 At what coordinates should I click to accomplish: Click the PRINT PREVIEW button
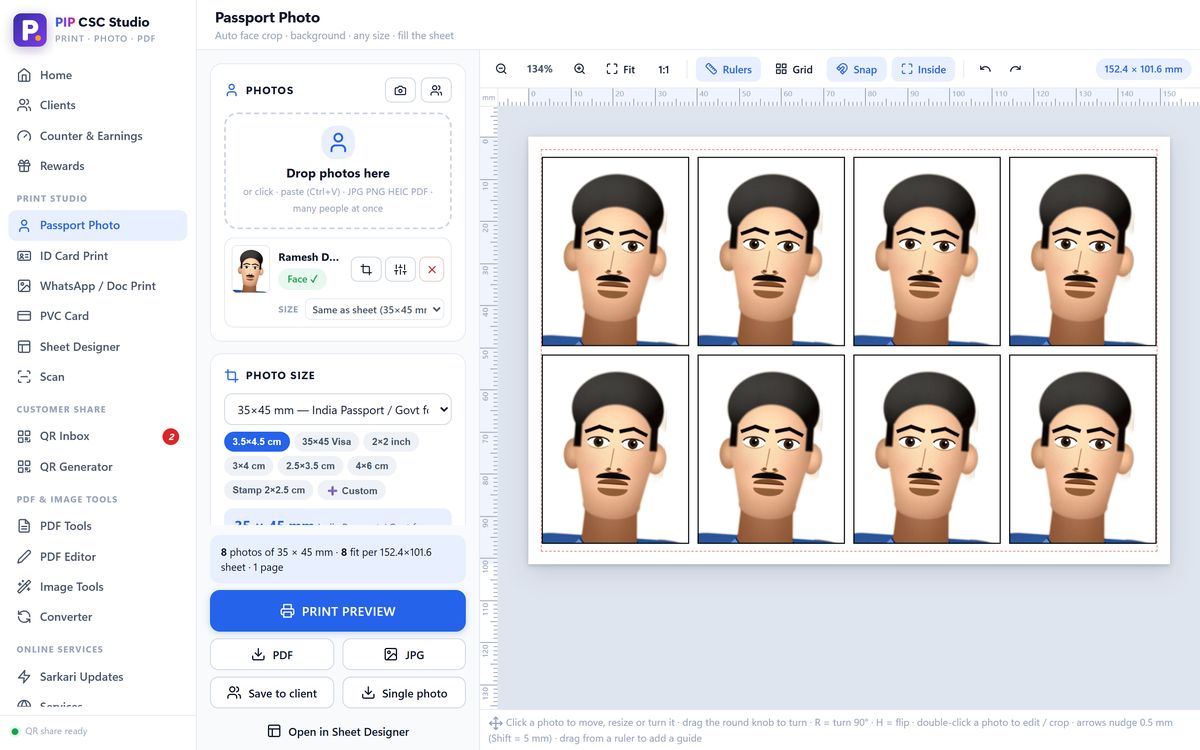click(x=338, y=611)
